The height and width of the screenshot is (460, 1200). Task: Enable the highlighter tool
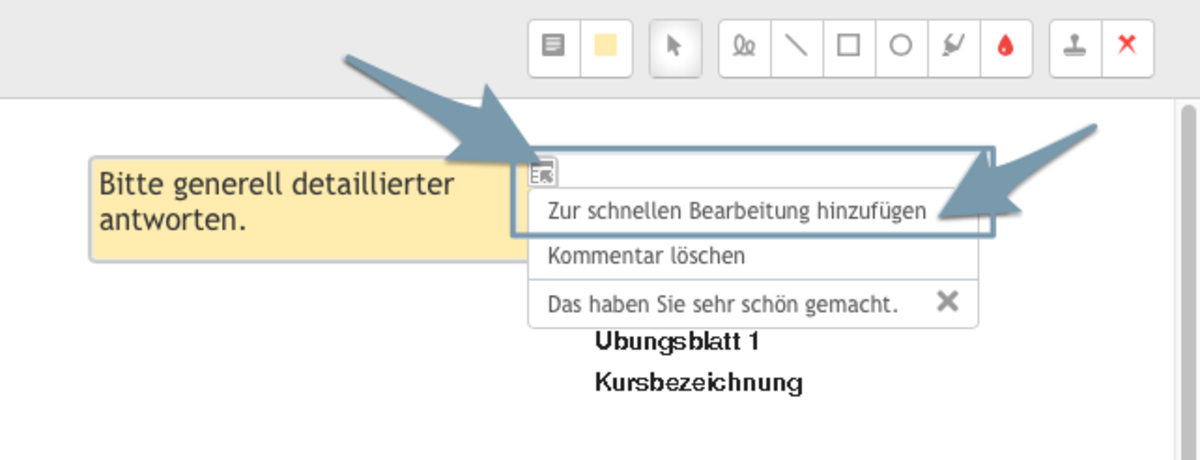[x=953, y=46]
